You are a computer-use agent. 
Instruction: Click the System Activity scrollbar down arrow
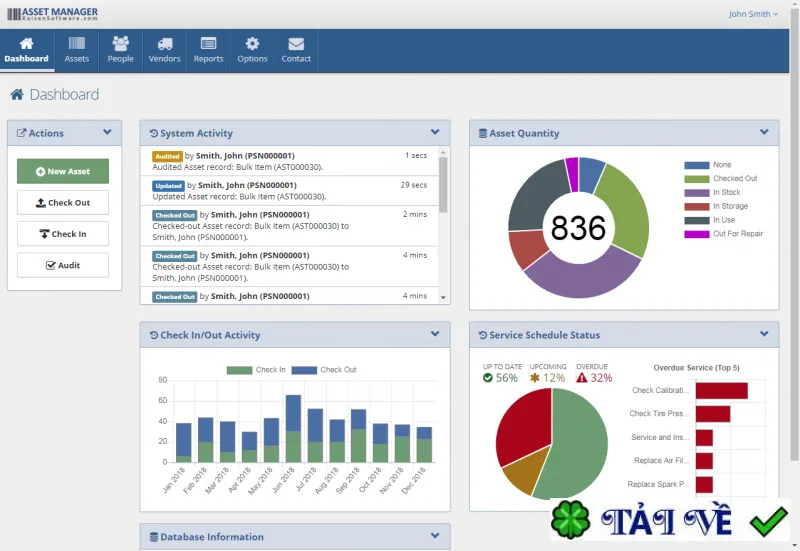443,297
